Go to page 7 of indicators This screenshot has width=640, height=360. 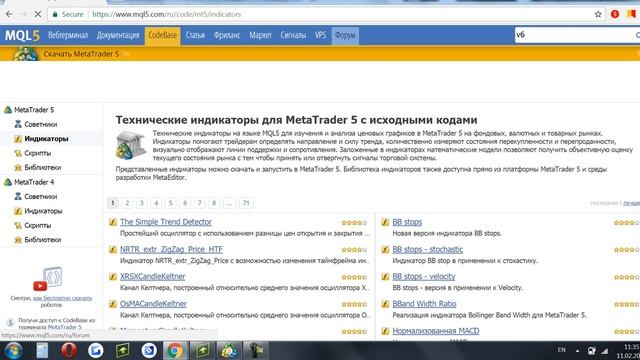click(x=200, y=203)
